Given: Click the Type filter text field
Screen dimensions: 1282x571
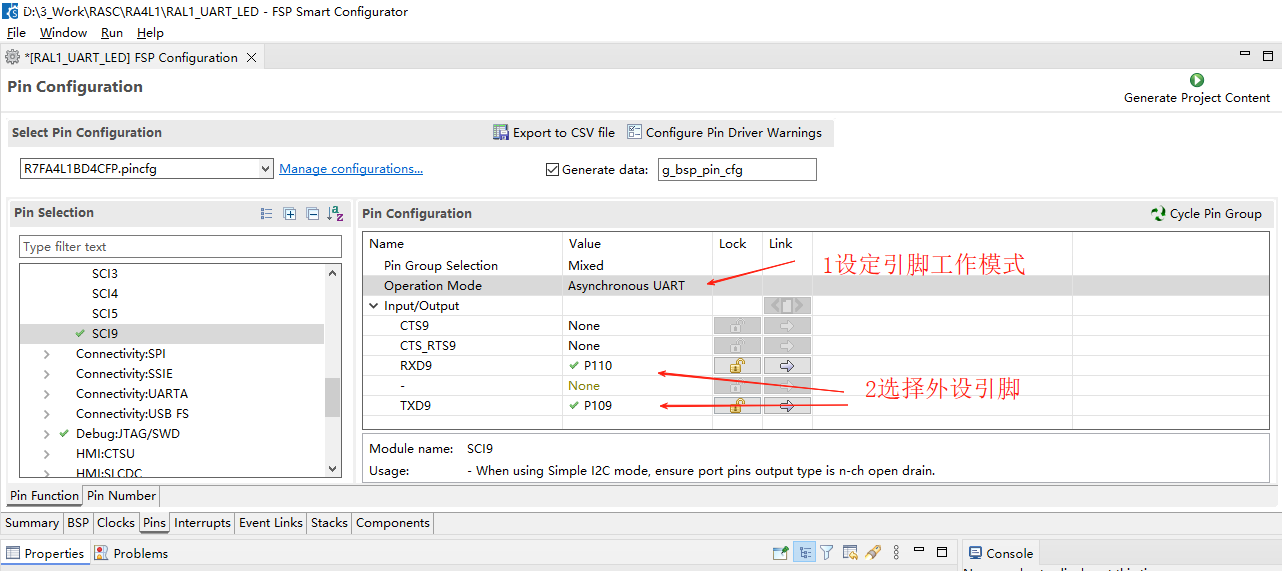Looking at the screenshot, I should pyautogui.click(x=181, y=247).
